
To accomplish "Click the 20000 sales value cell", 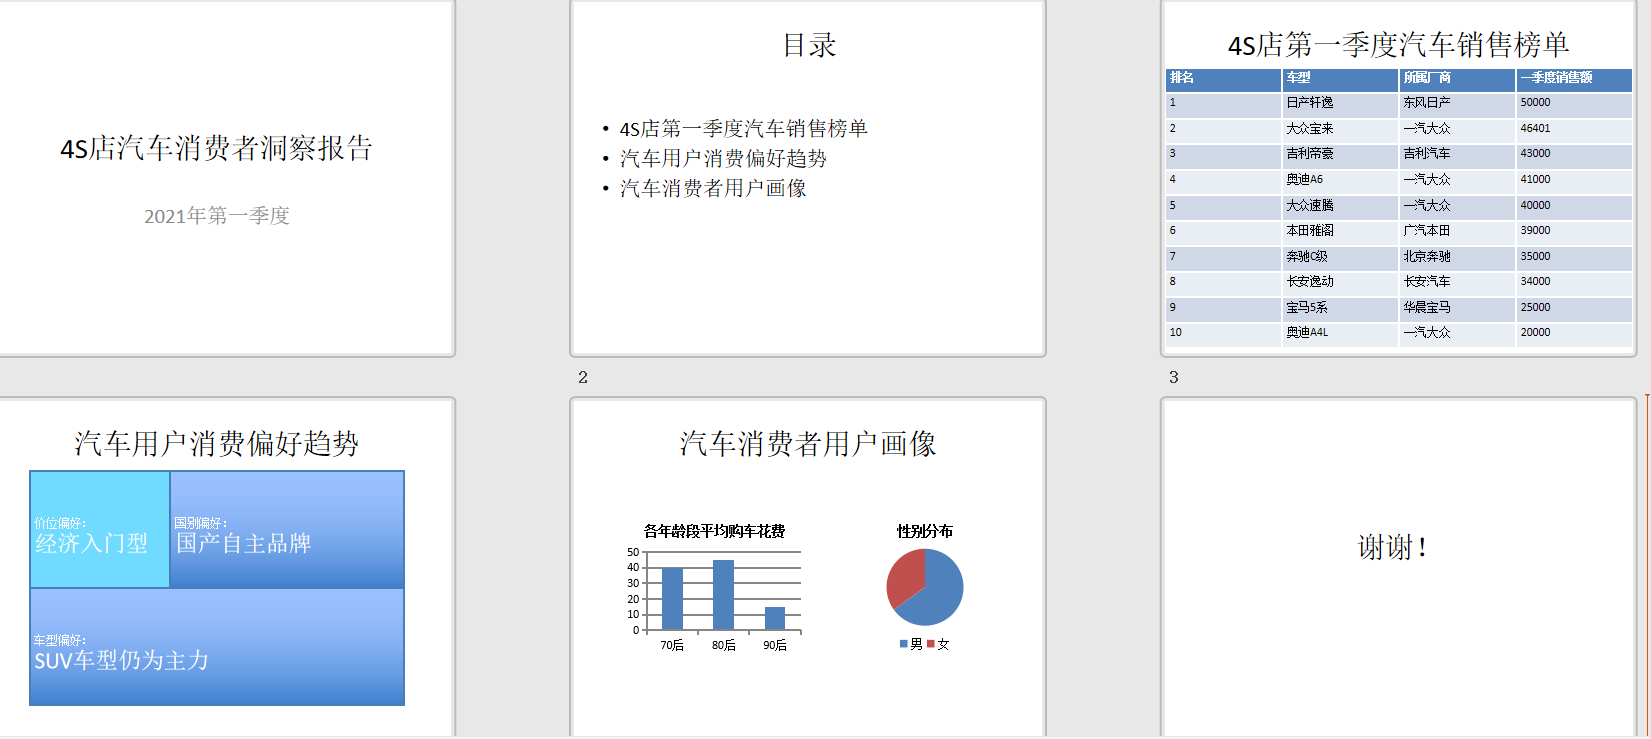I will (1574, 333).
